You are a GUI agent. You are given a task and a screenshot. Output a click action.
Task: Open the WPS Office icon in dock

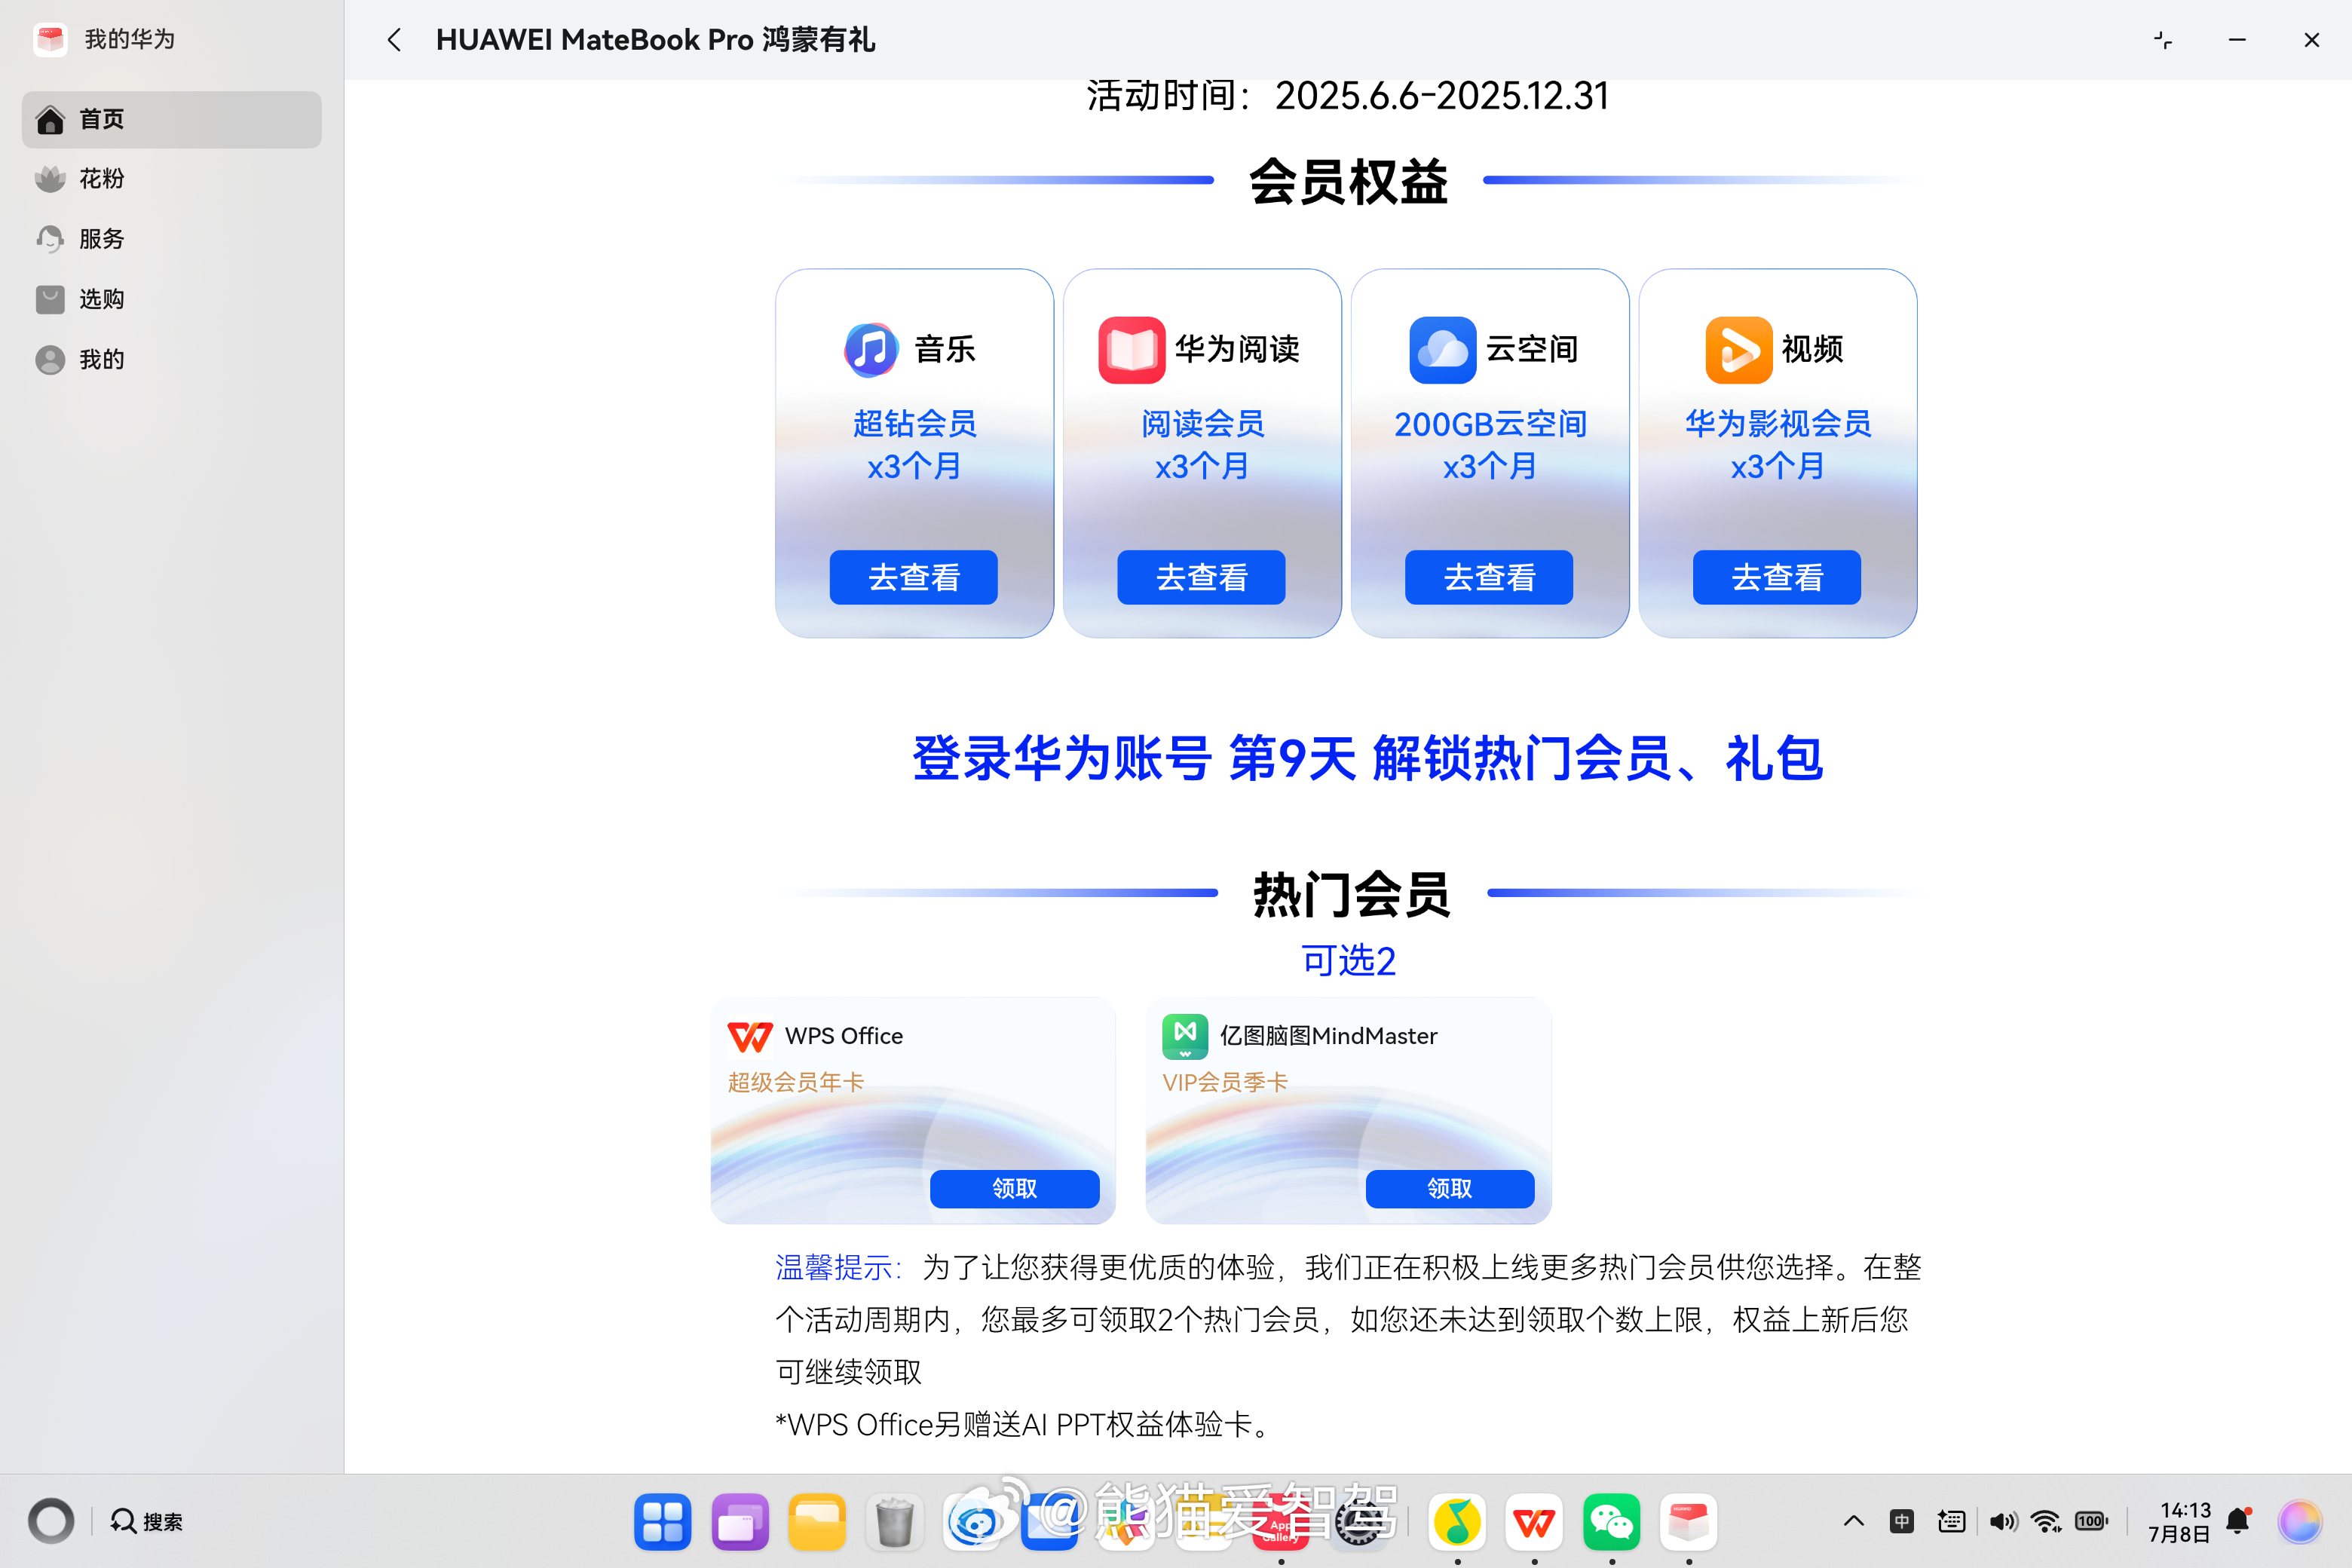(1534, 1522)
